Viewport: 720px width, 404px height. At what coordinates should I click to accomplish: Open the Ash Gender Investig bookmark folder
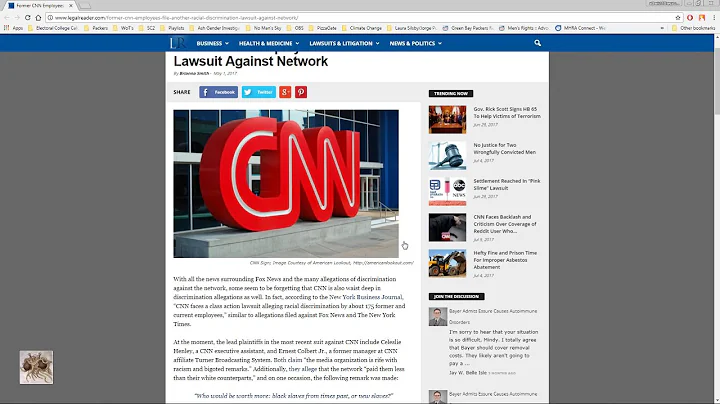[x=215, y=28]
